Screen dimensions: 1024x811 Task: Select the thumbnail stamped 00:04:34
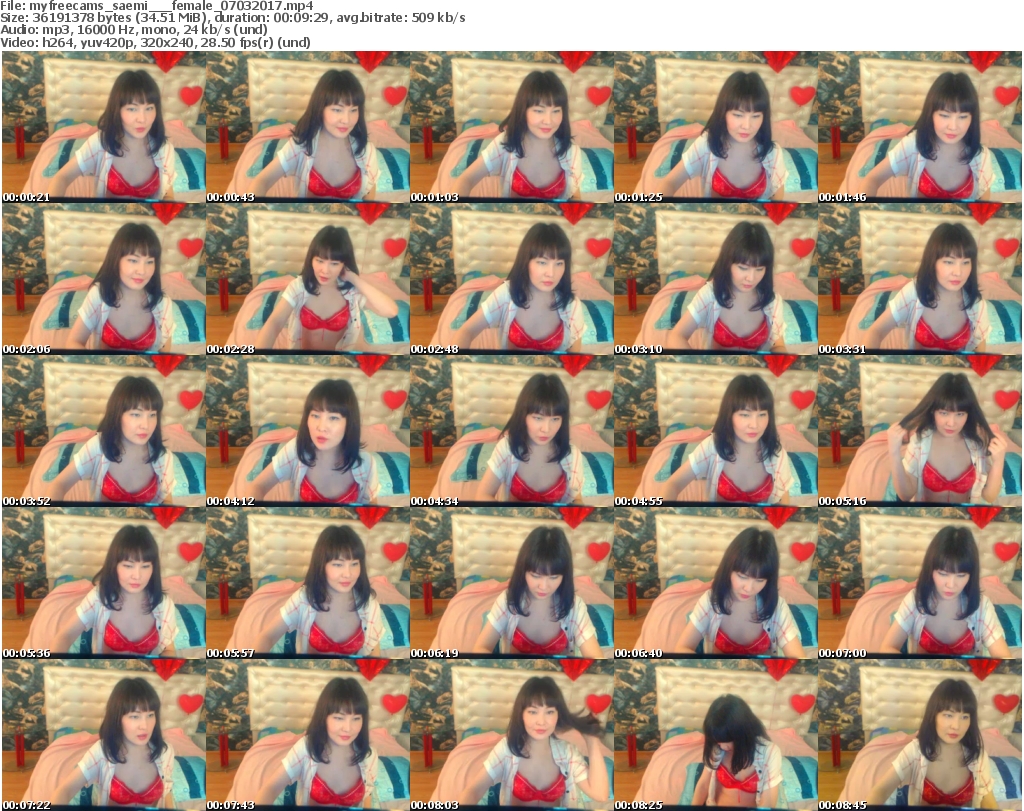pos(511,431)
